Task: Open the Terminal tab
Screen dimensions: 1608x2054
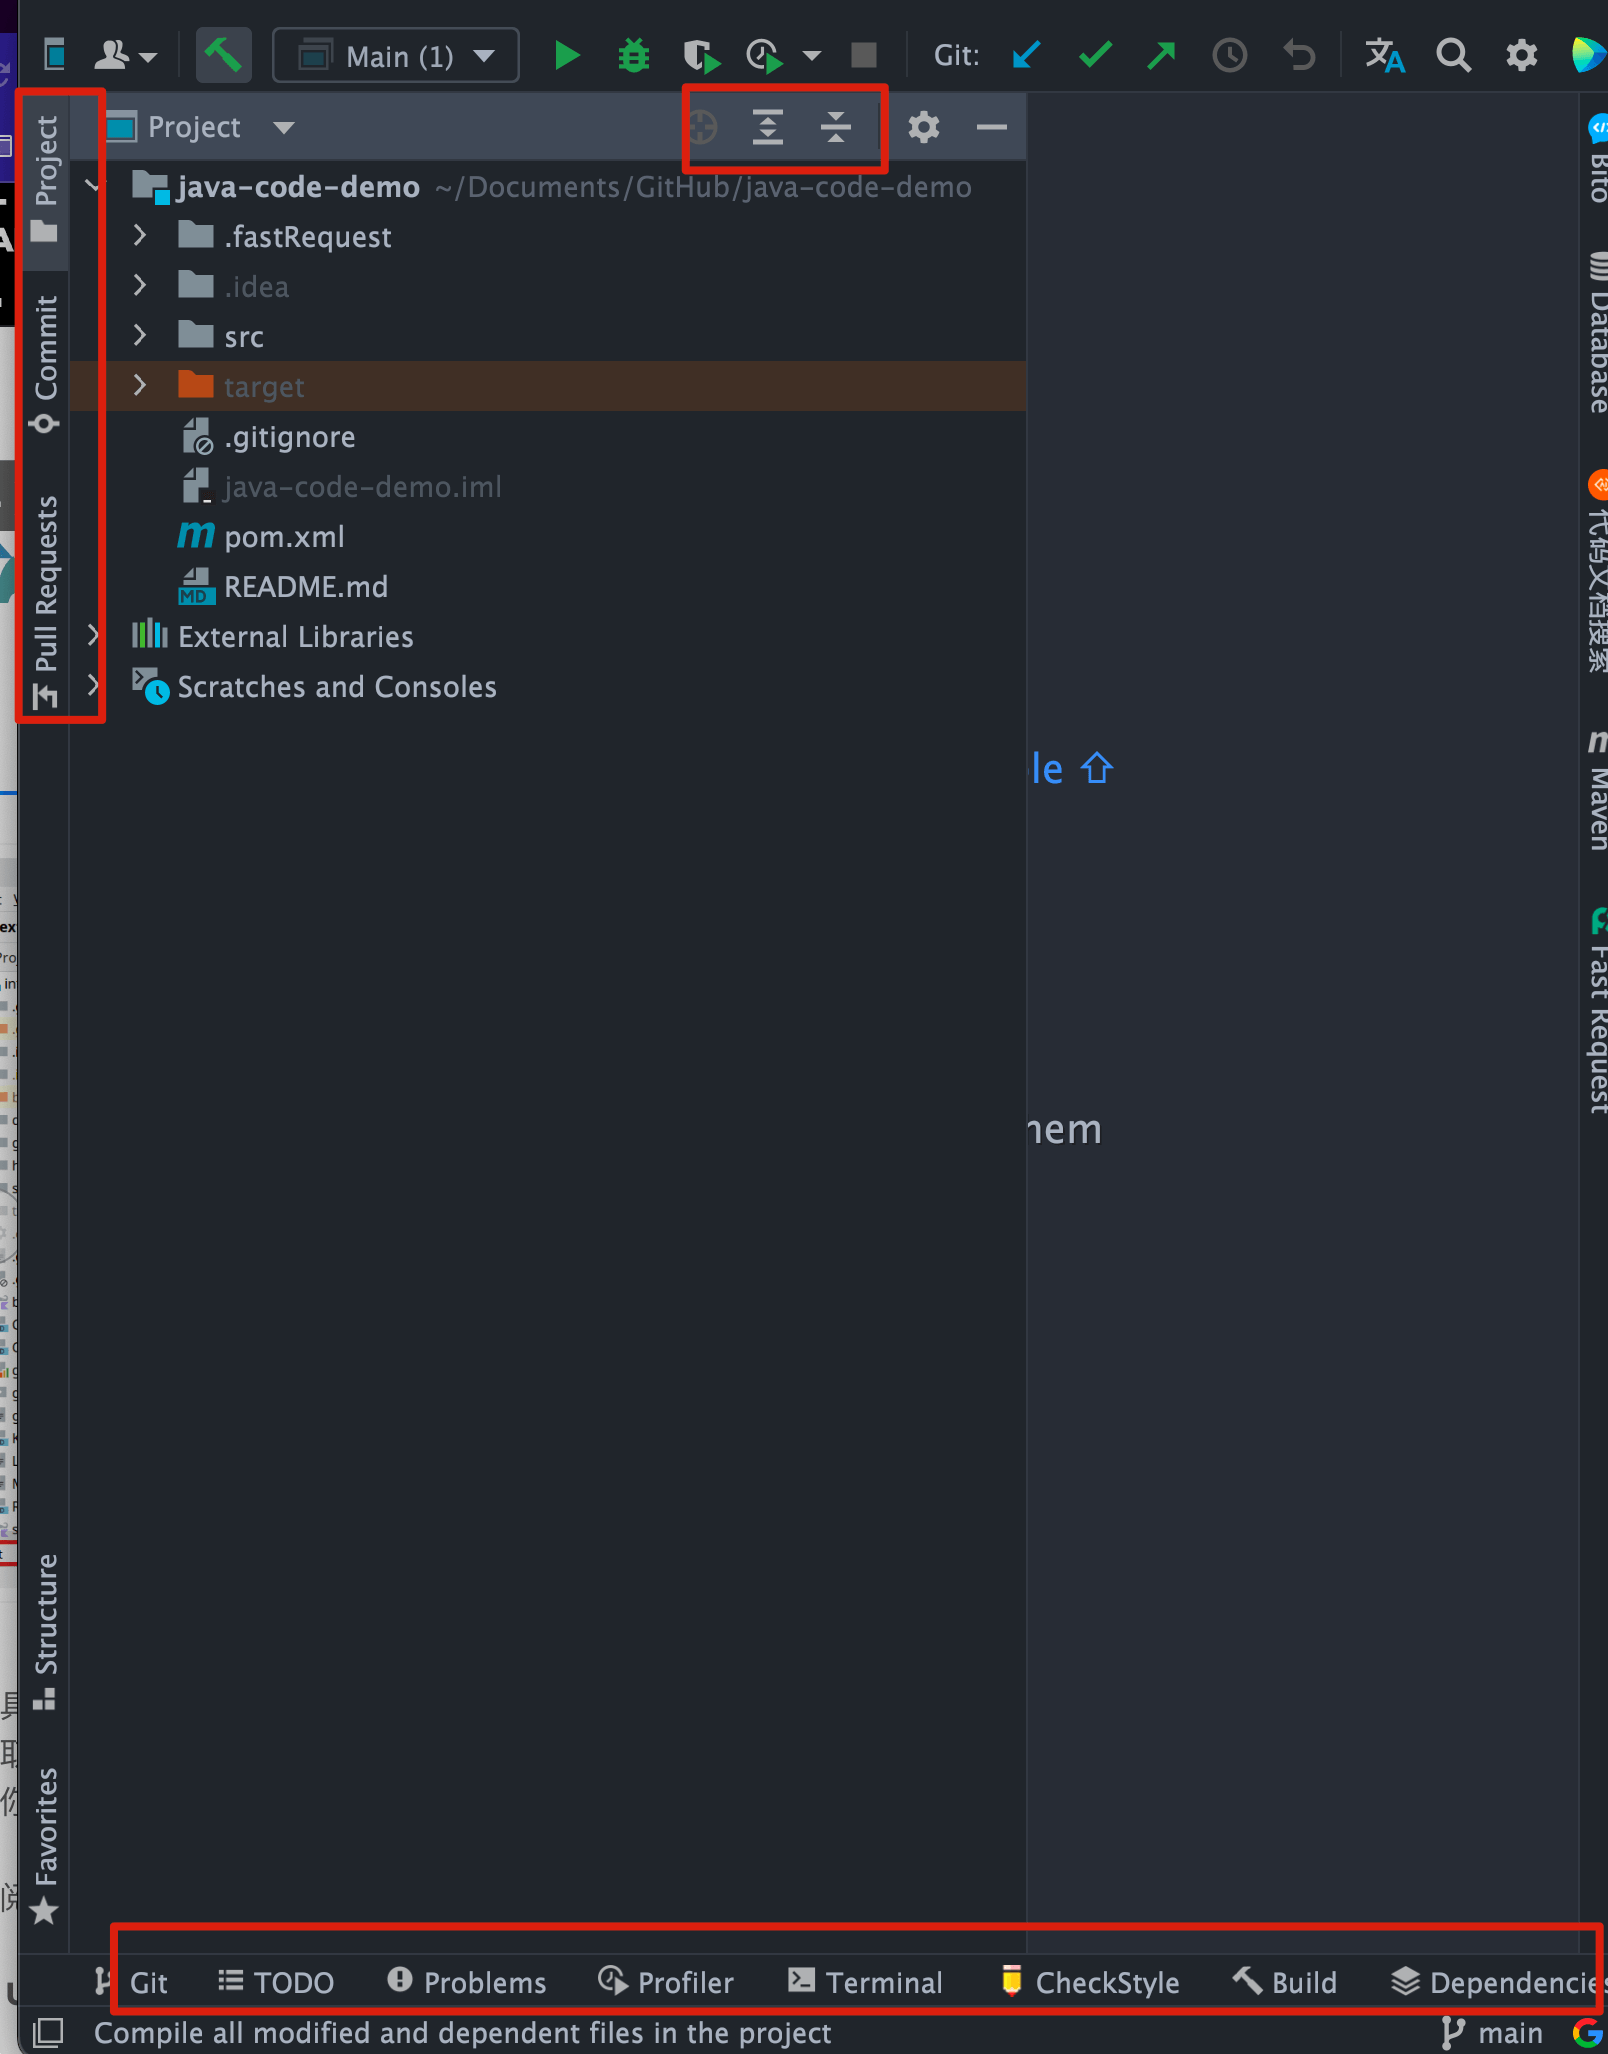Action: [x=866, y=1981]
